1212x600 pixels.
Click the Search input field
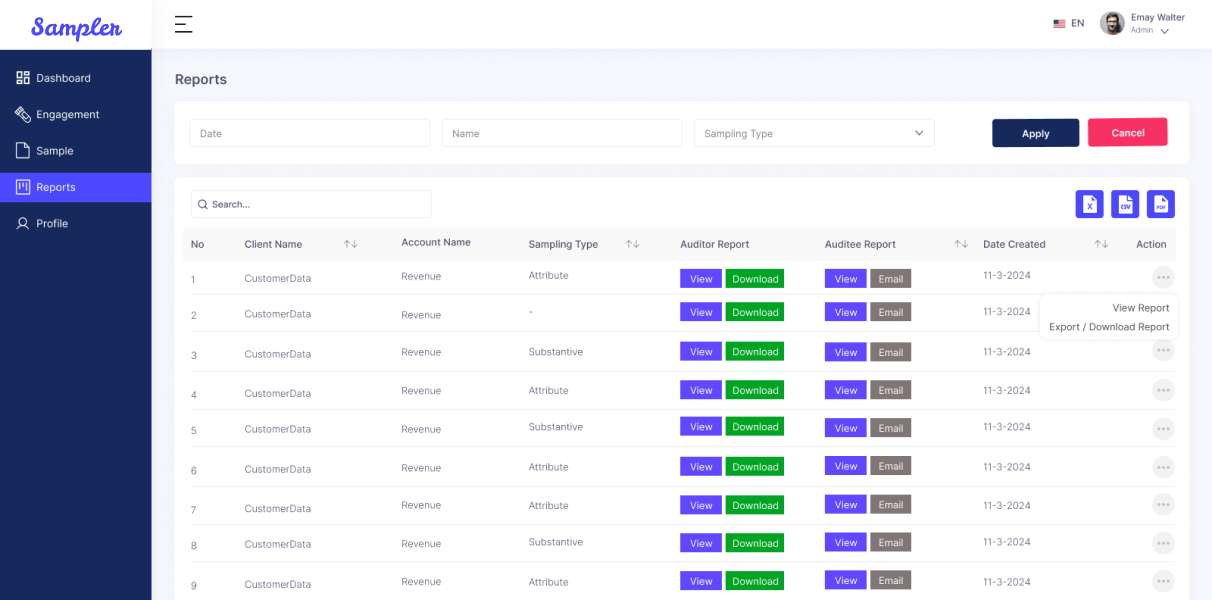point(311,204)
